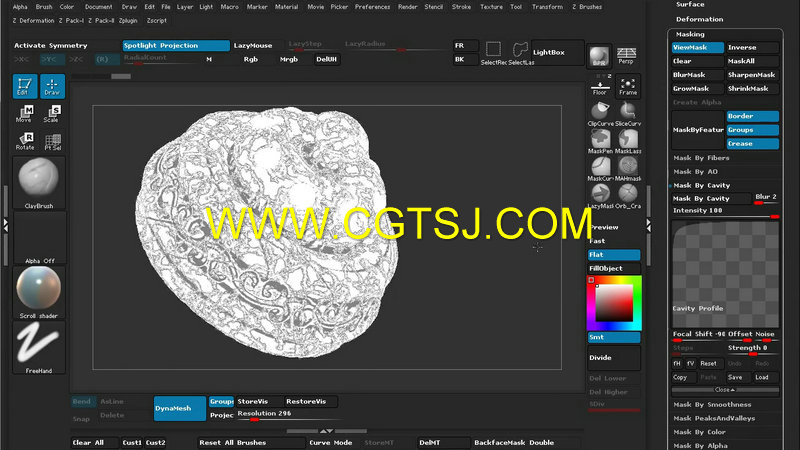Image resolution: width=800 pixels, height=450 pixels.
Task: Toggle the Smt smoothing button
Action: click(x=614, y=337)
